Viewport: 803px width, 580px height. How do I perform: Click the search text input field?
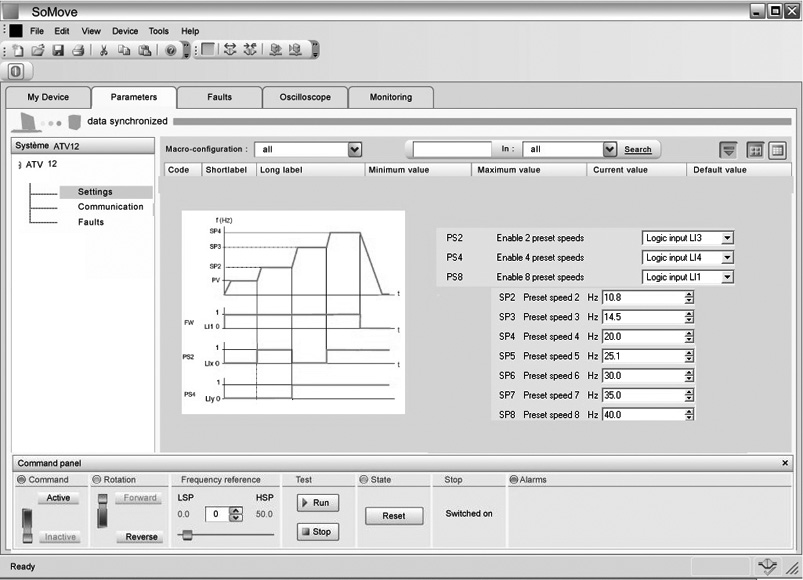(452, 149)
